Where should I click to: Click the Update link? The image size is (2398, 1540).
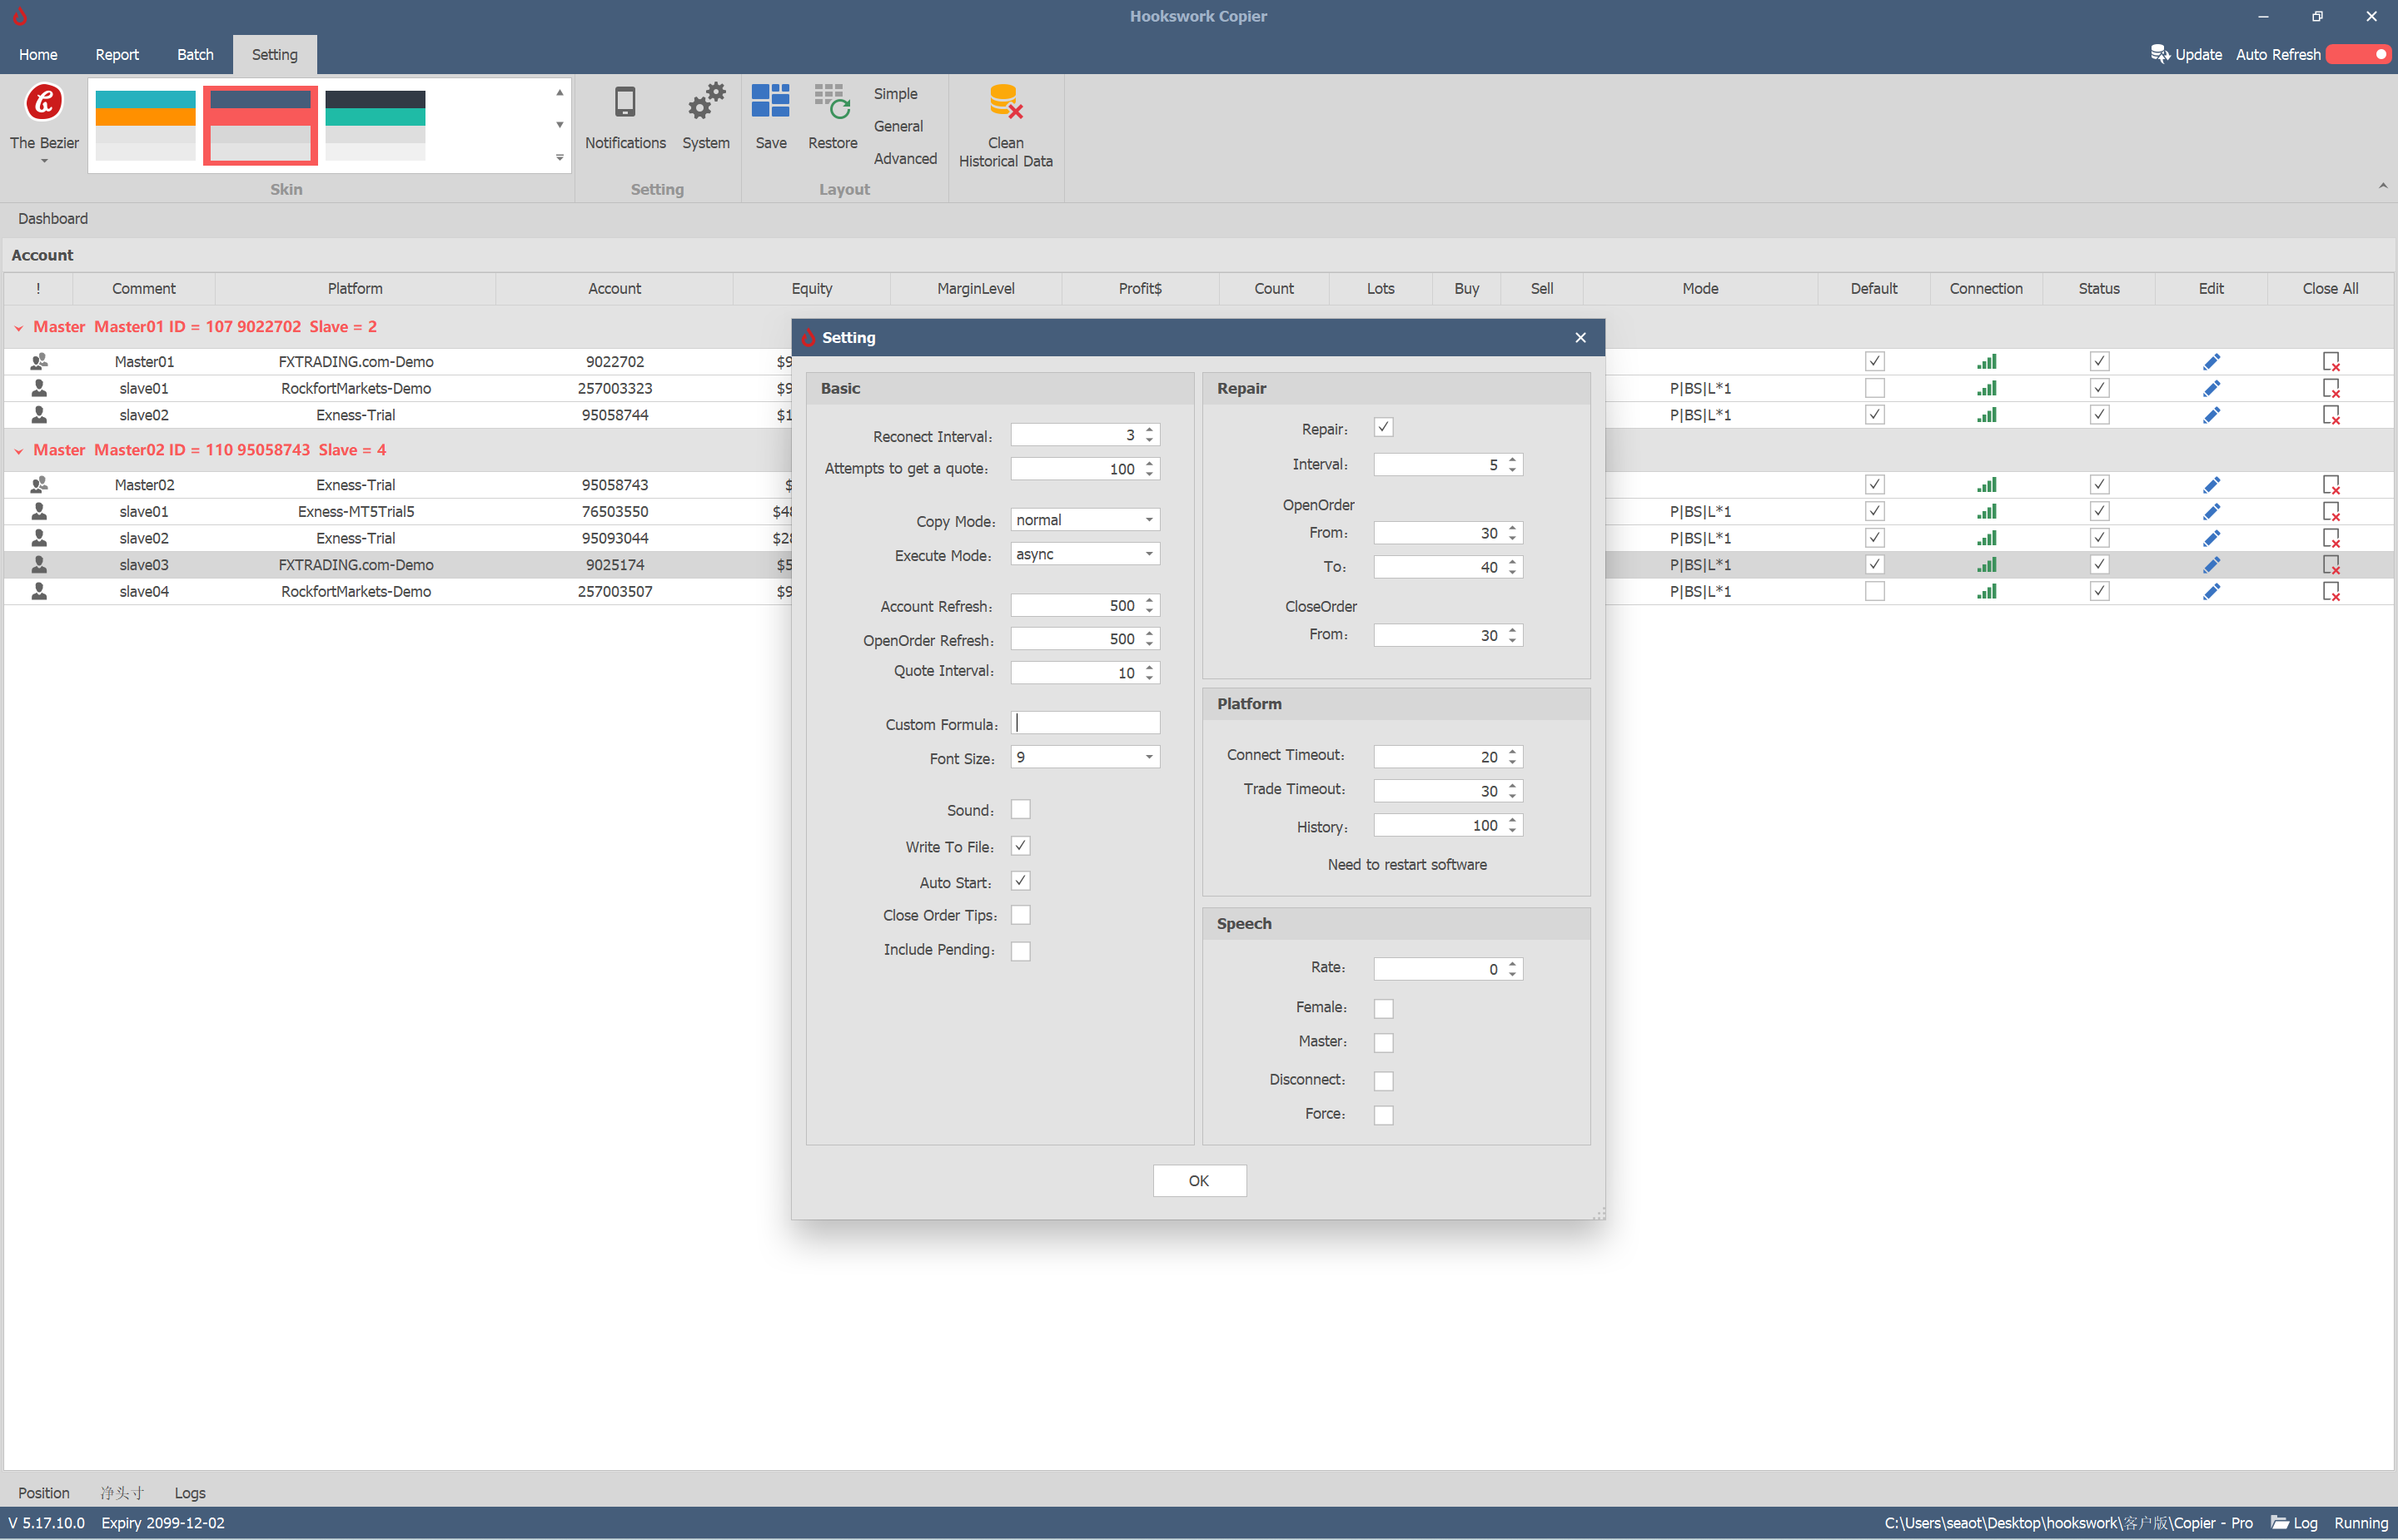click(x=2198, y=55)
